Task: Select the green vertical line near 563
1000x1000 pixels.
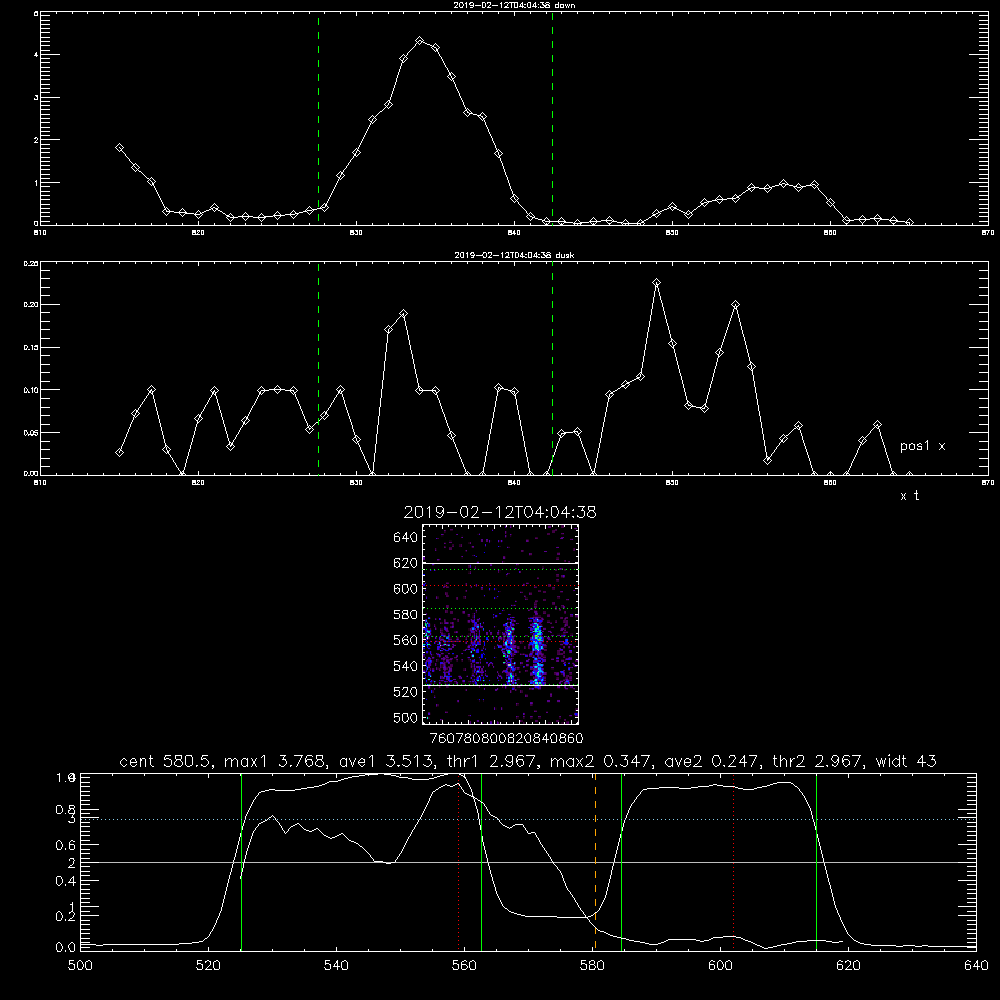Action: (481, 862)
